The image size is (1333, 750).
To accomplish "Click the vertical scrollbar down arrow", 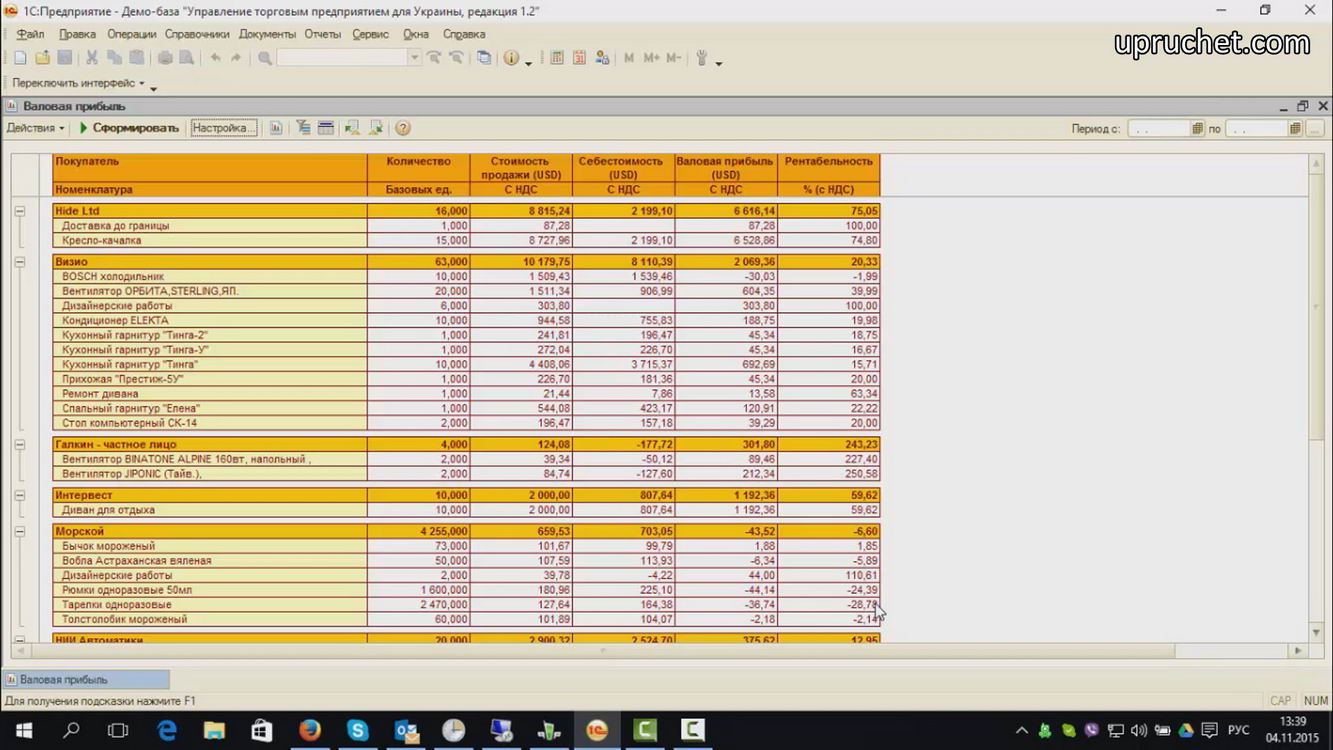I will point(1317,632).
